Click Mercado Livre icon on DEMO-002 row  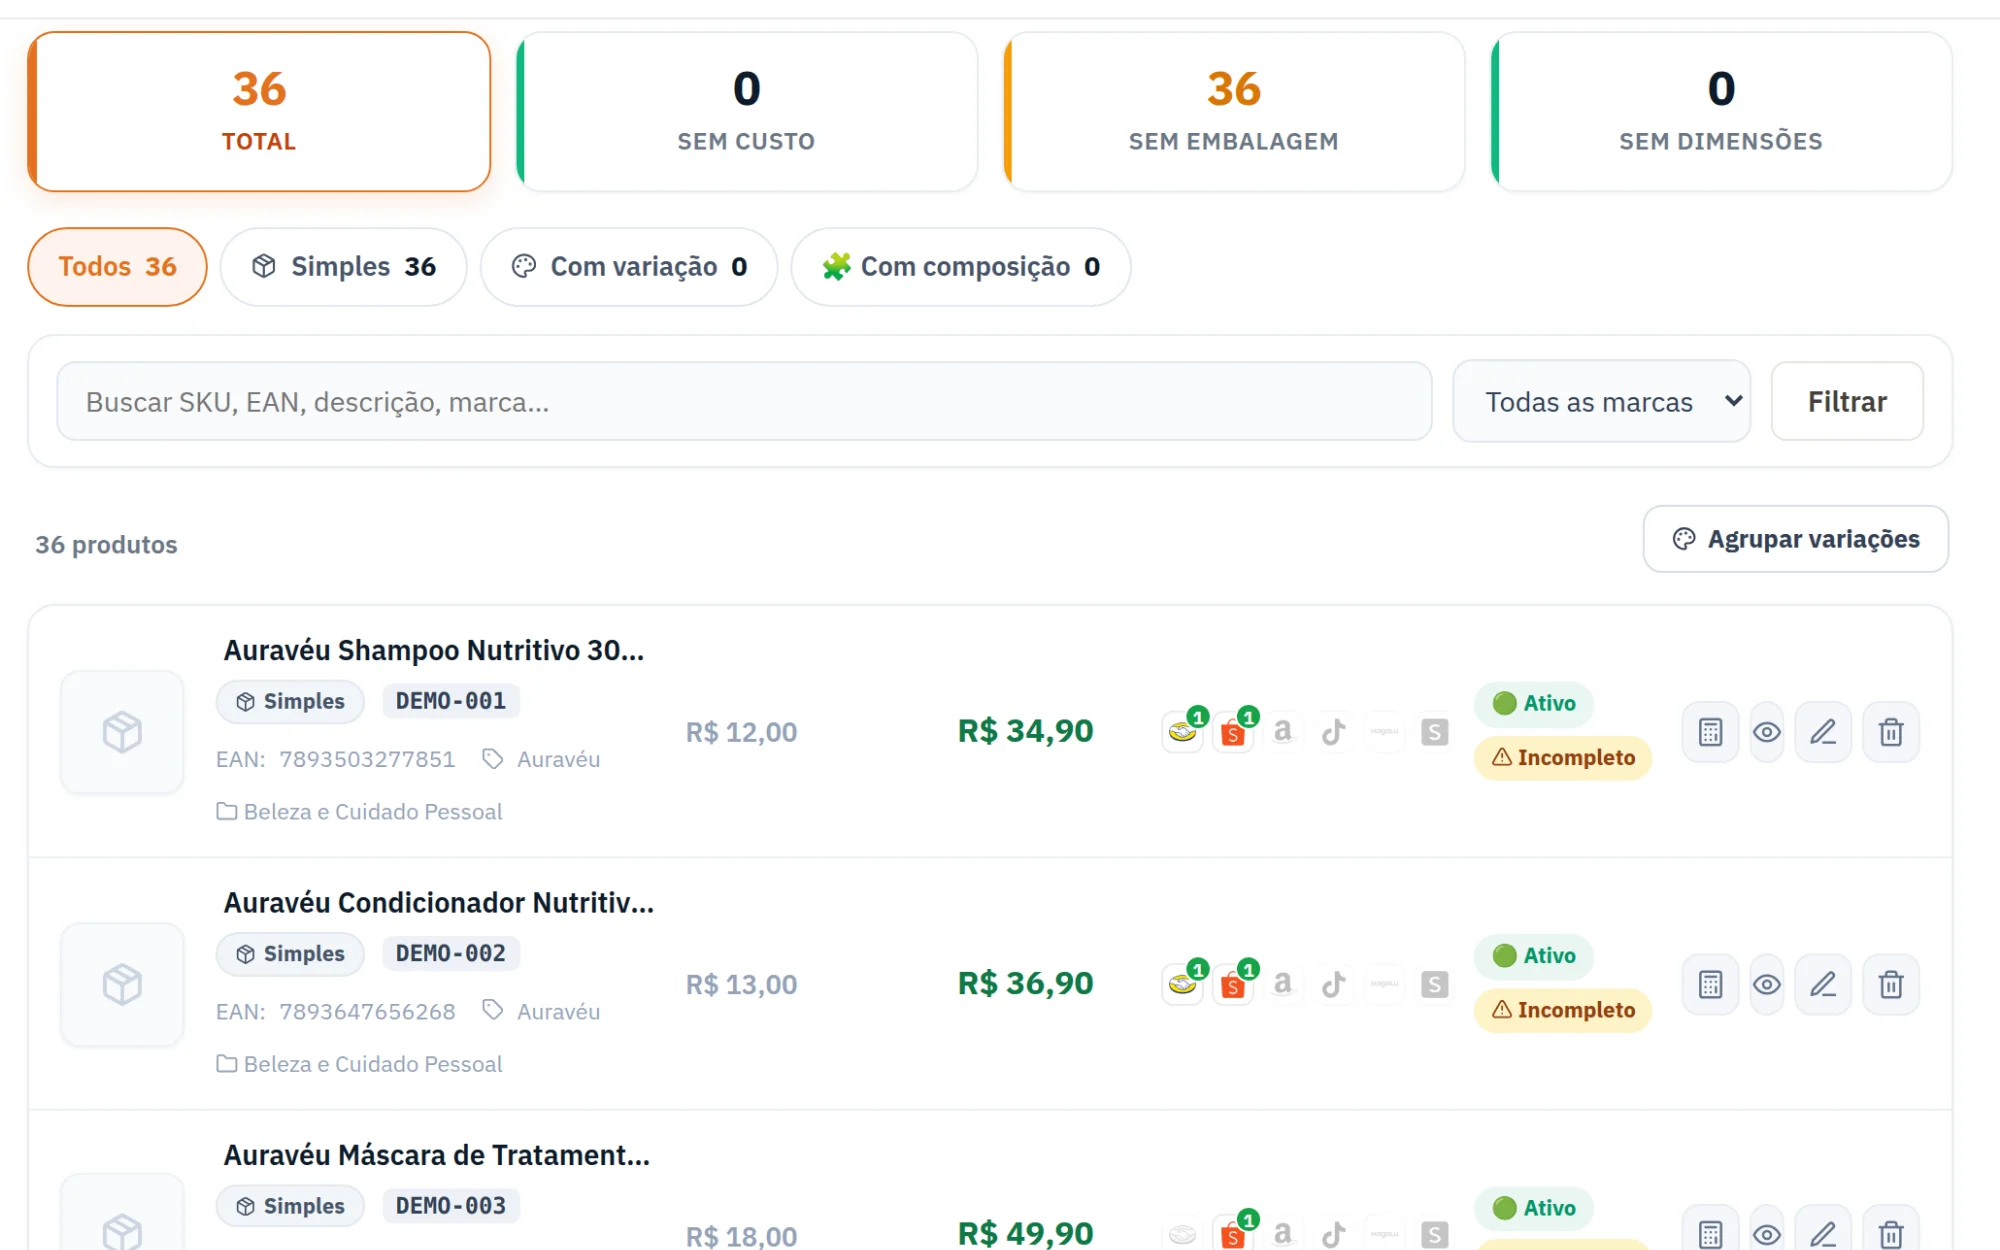[x=1183, y=984]
